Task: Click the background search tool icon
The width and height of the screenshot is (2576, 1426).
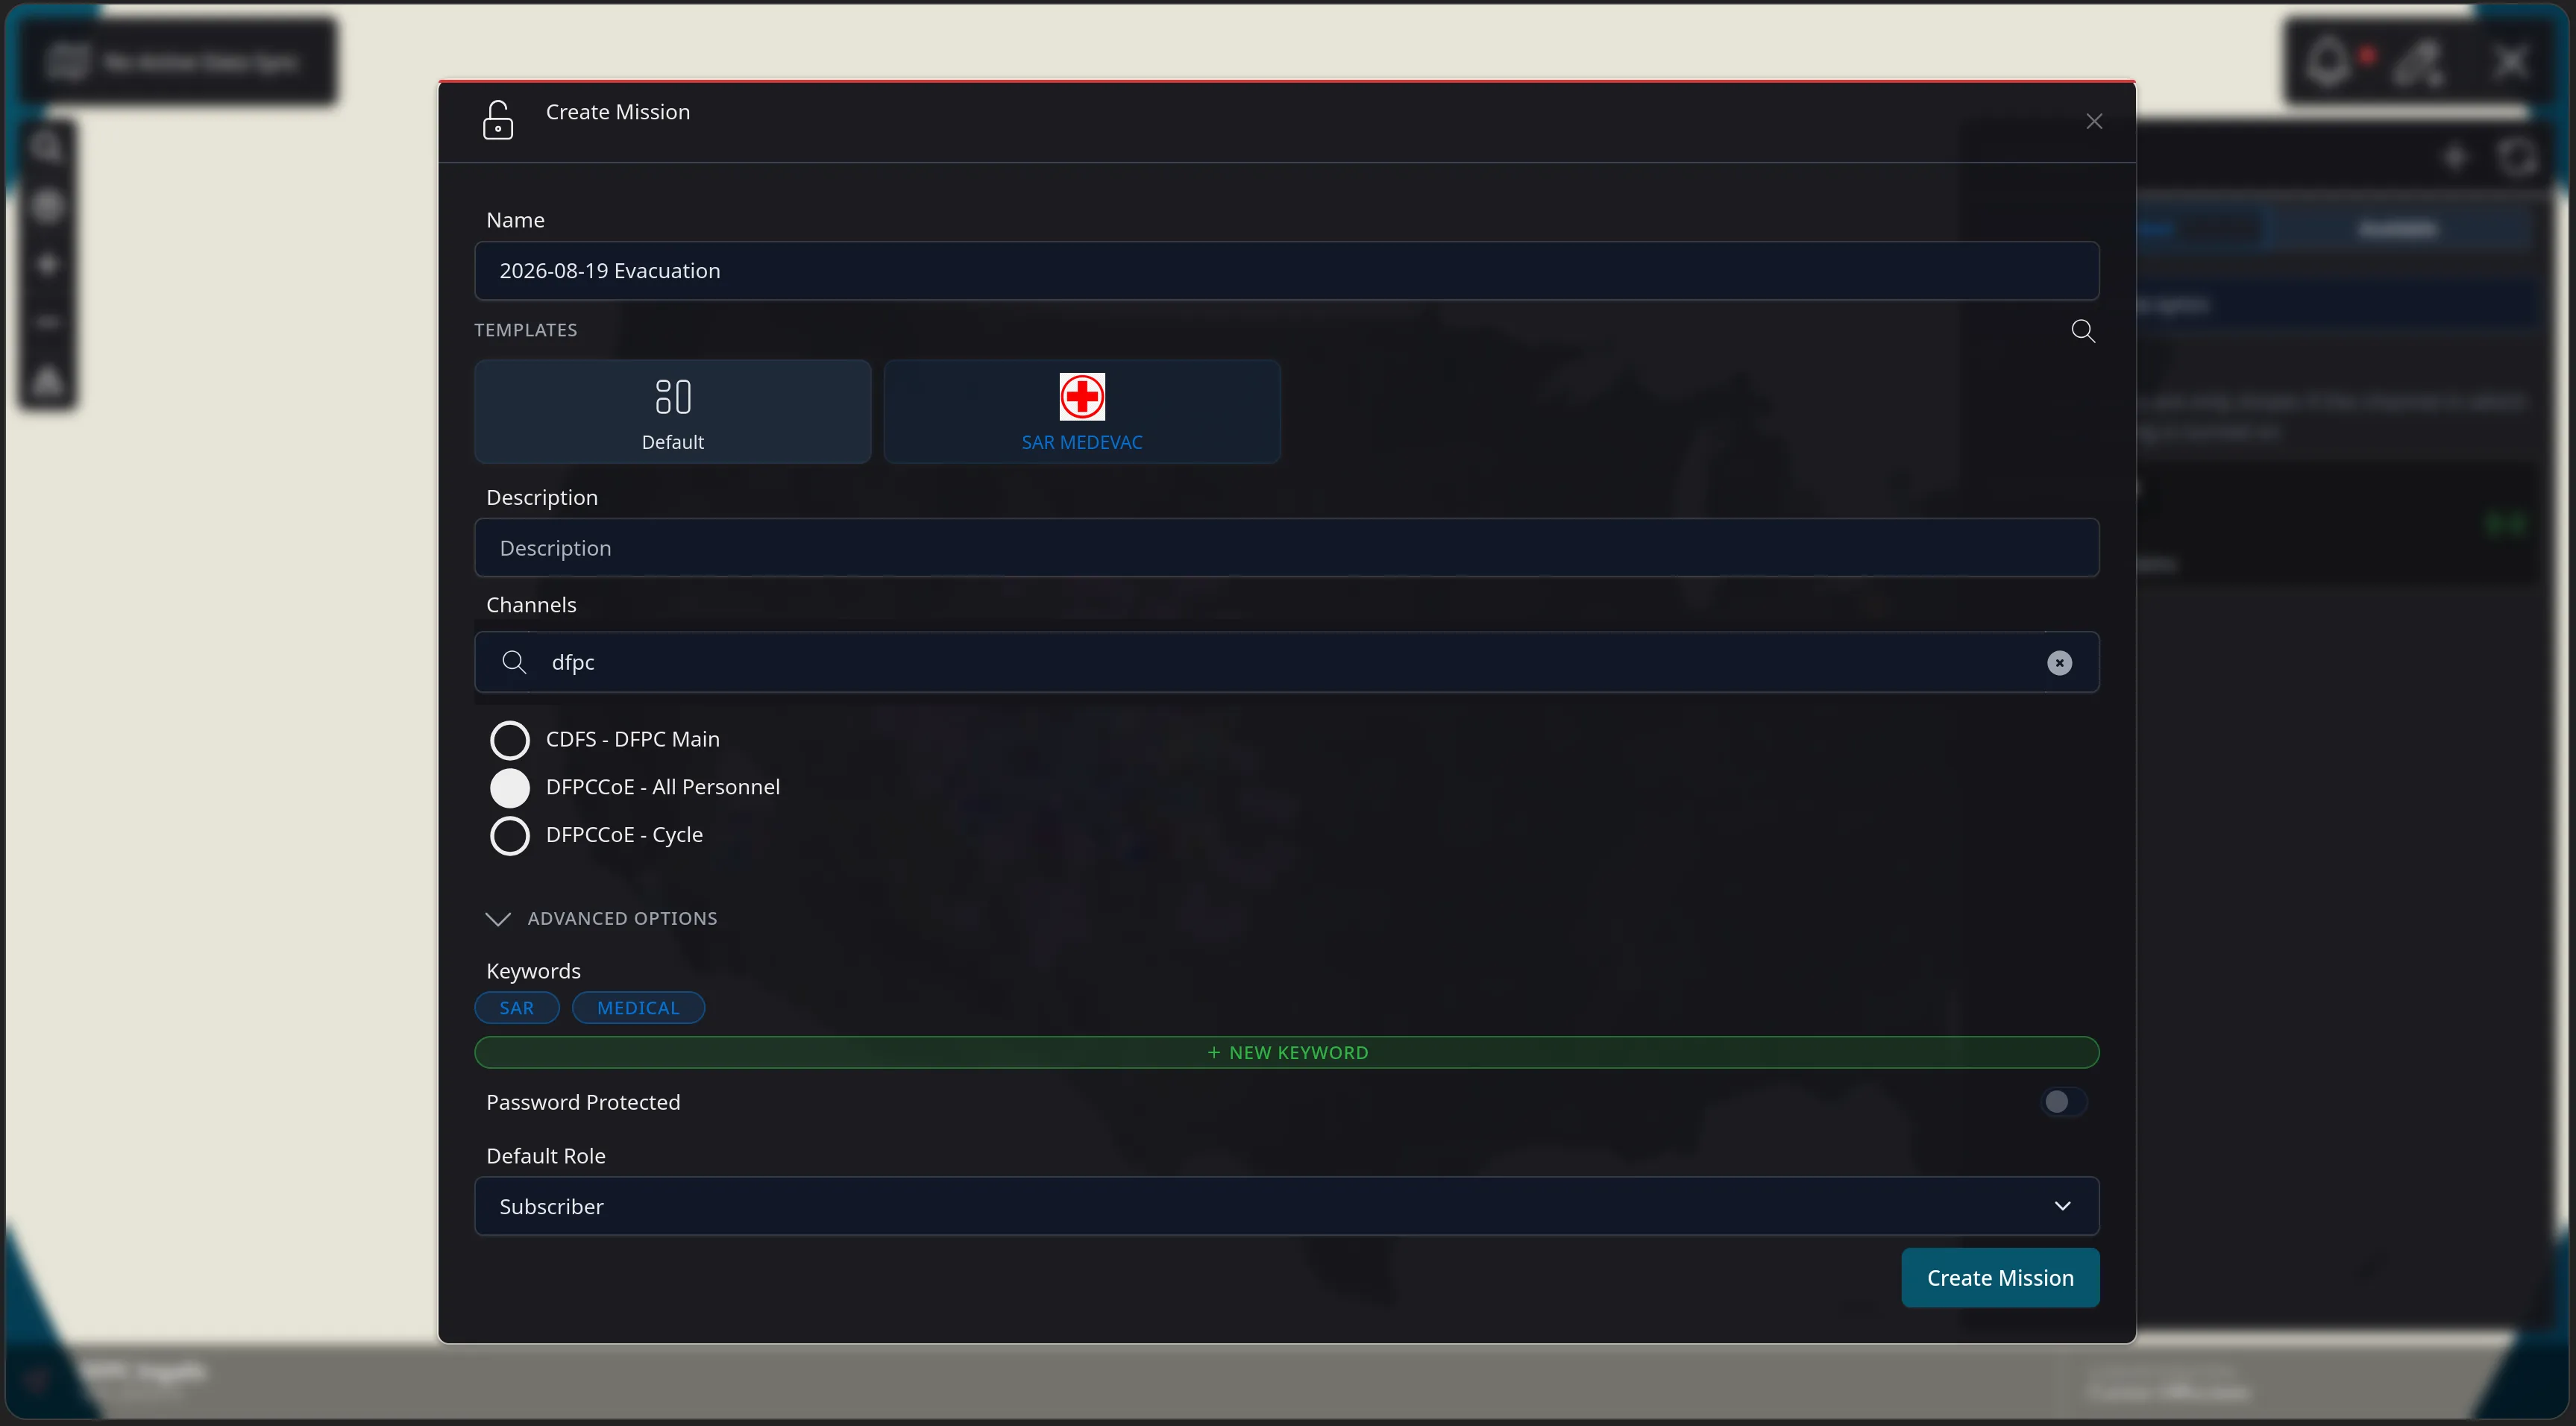Action: (x=47, y=148)
